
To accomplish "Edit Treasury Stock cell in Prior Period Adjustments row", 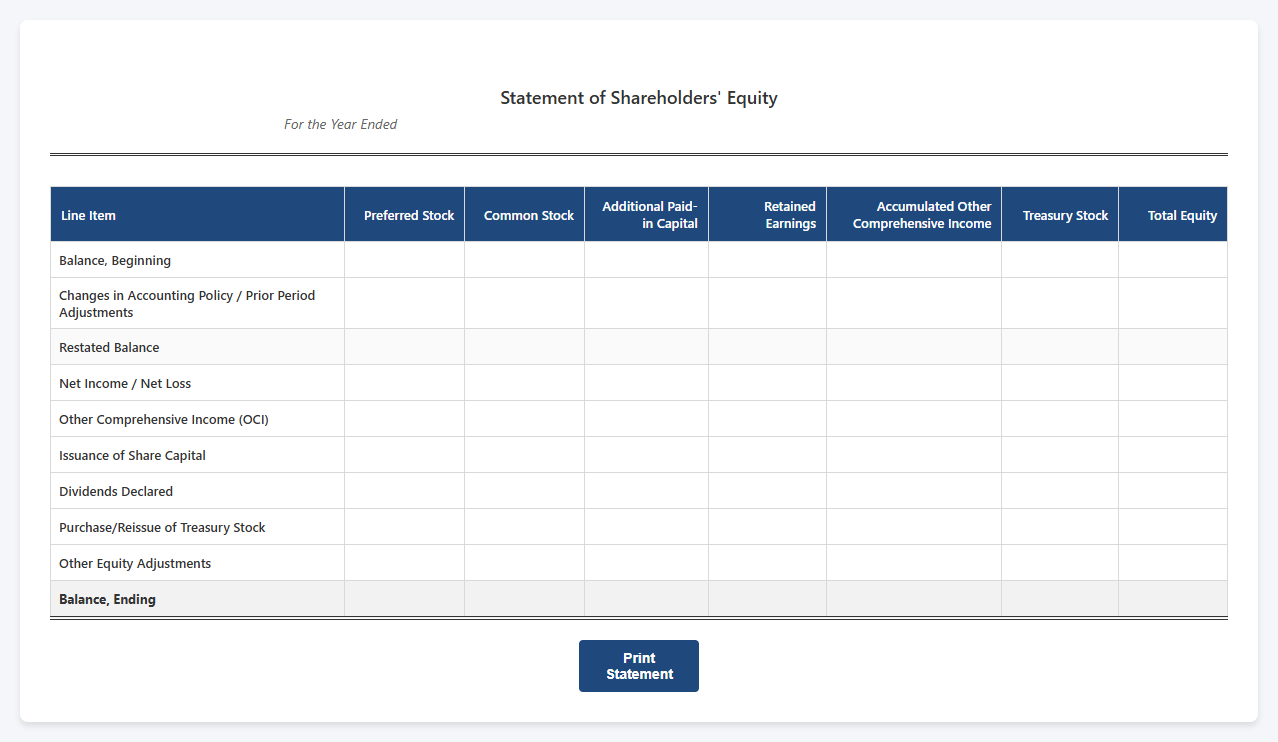I will 1060,304.
